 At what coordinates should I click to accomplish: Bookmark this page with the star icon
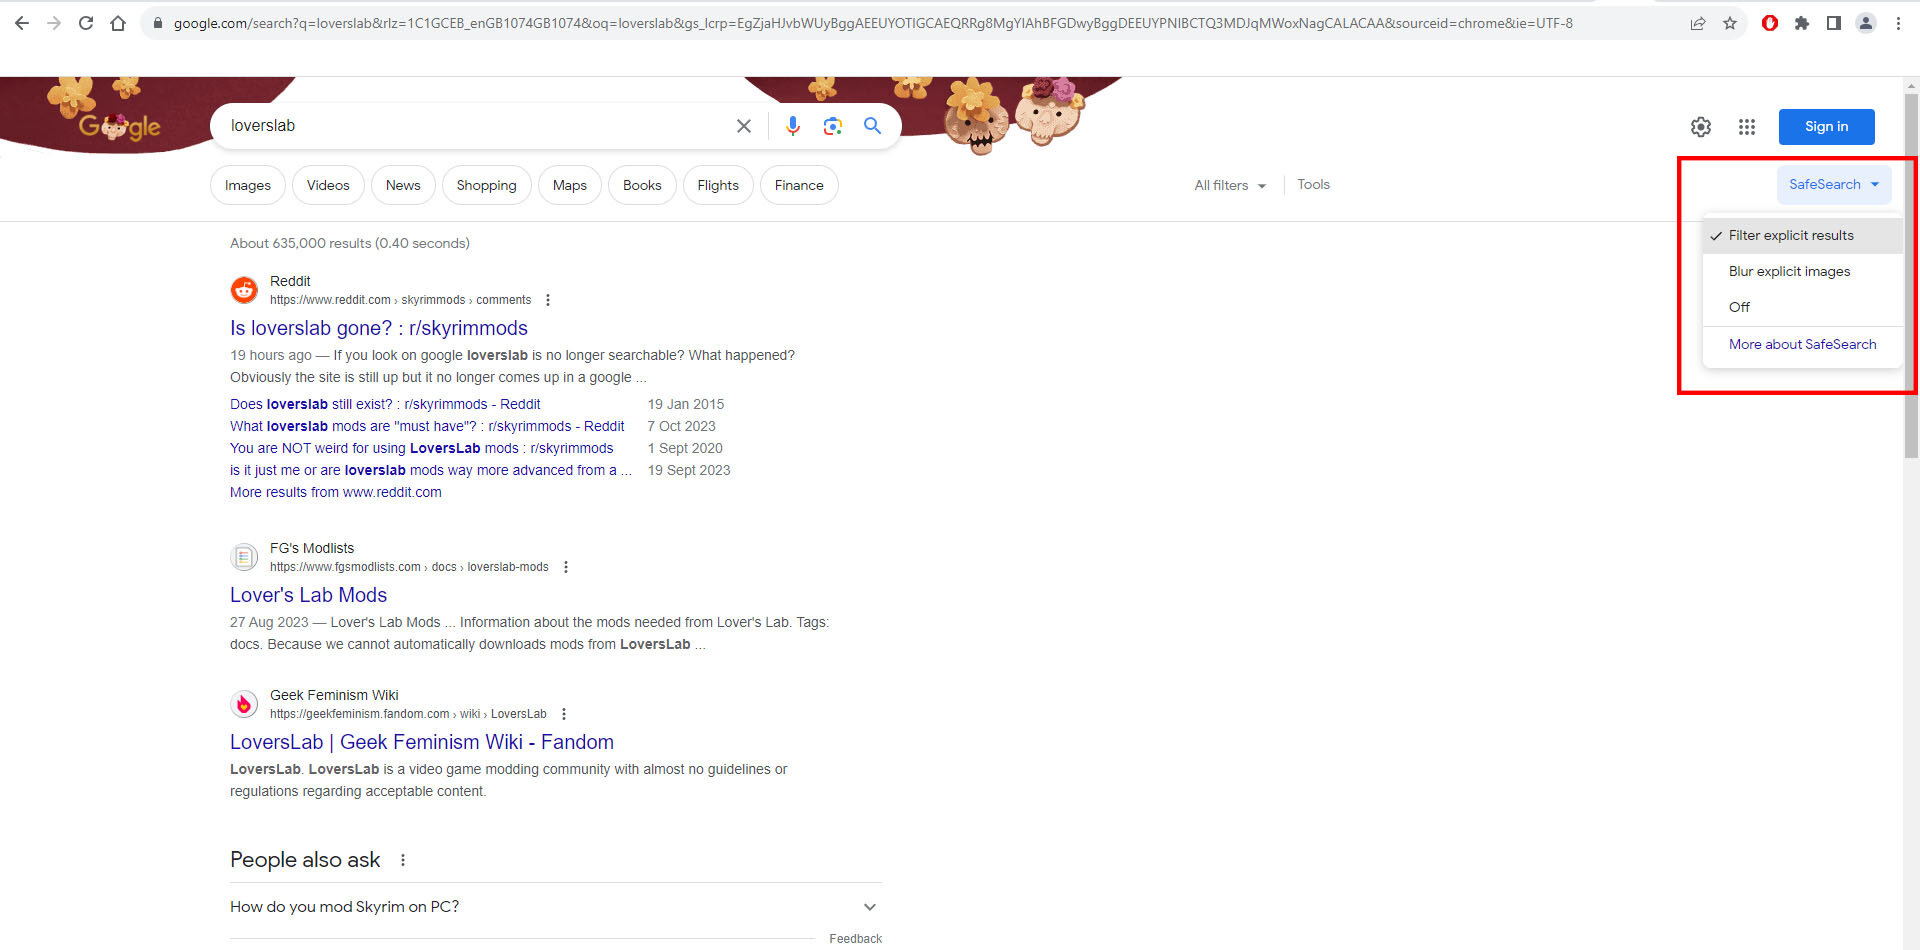tap(1730, 23)
